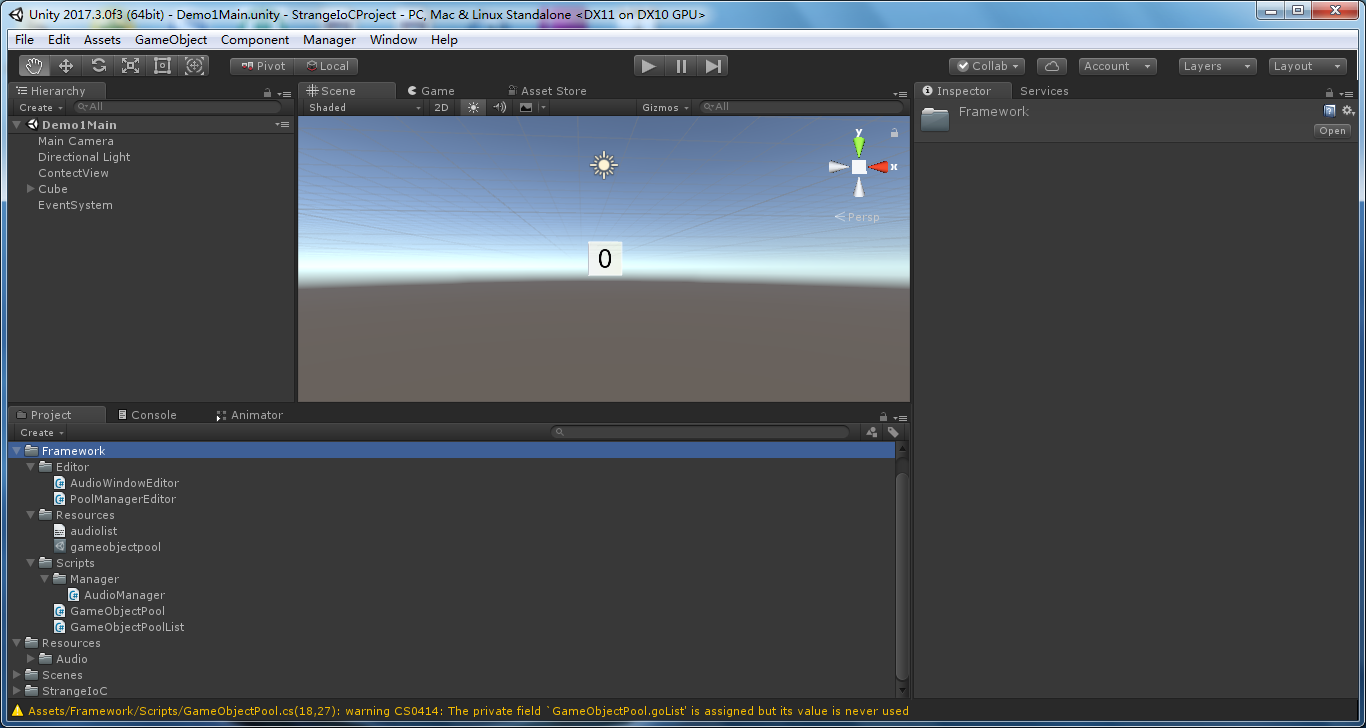Click the Project panel search field
The height and width of the screenshot is (728, 1366).
700,432
